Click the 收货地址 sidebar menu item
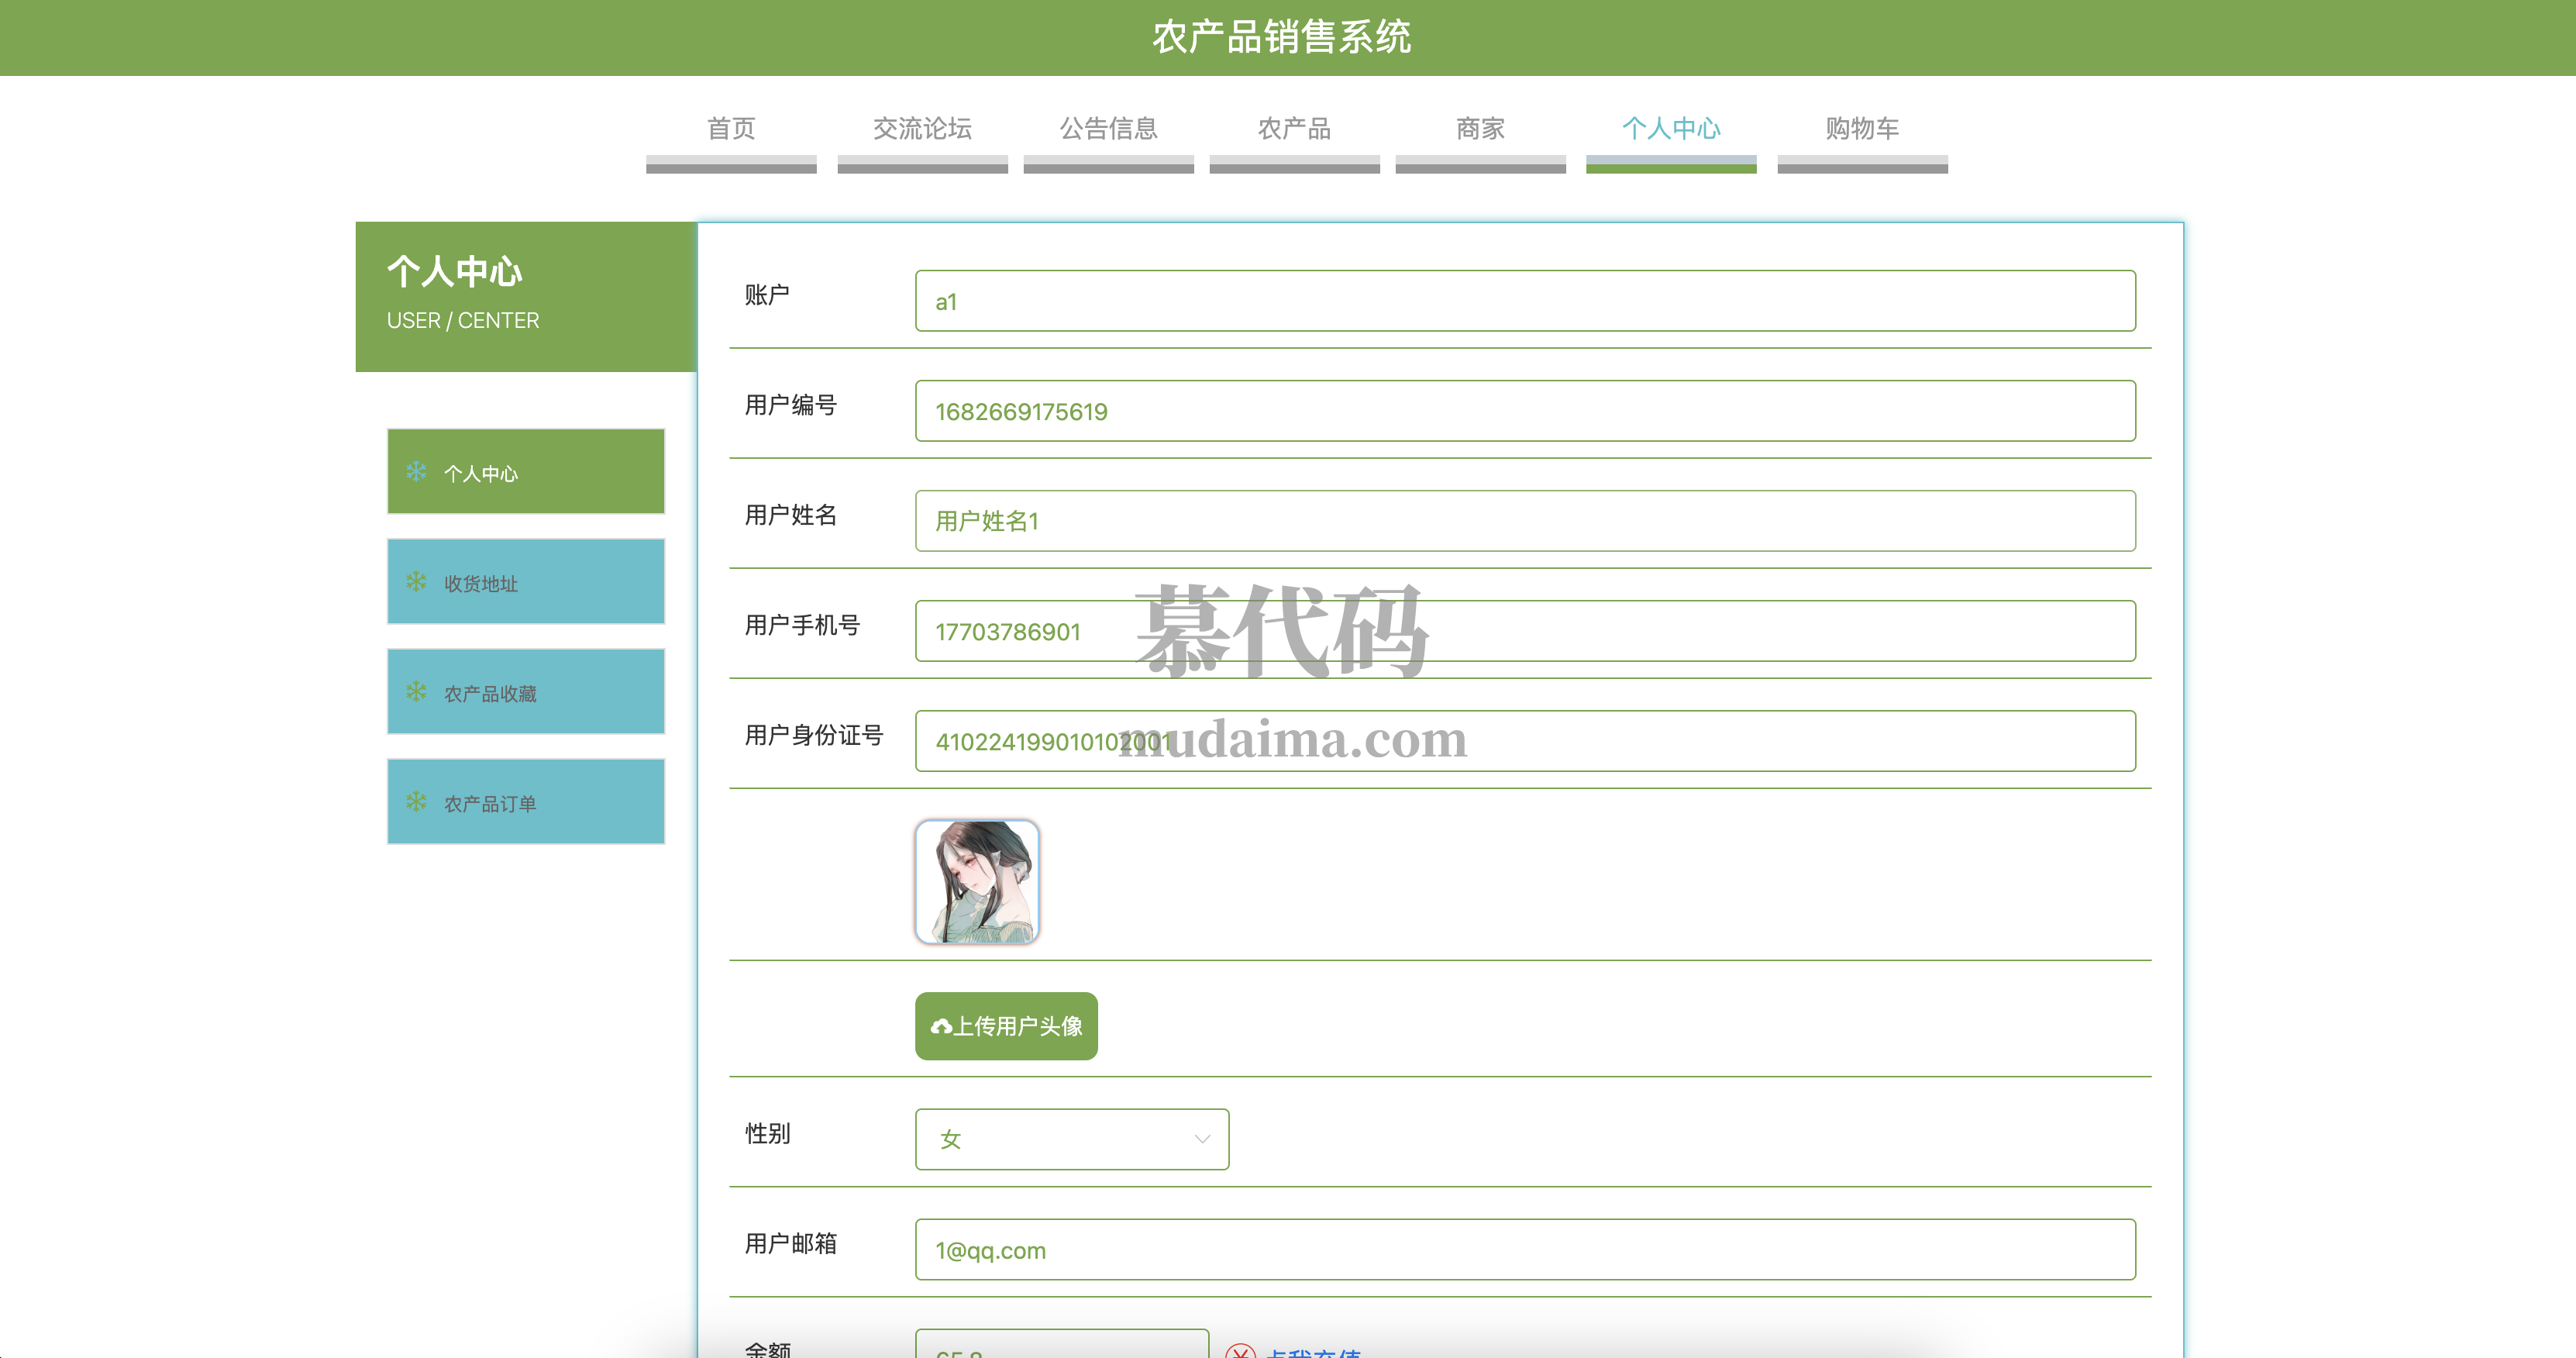Screen dimensions: 2576x1358 (526, 582)
